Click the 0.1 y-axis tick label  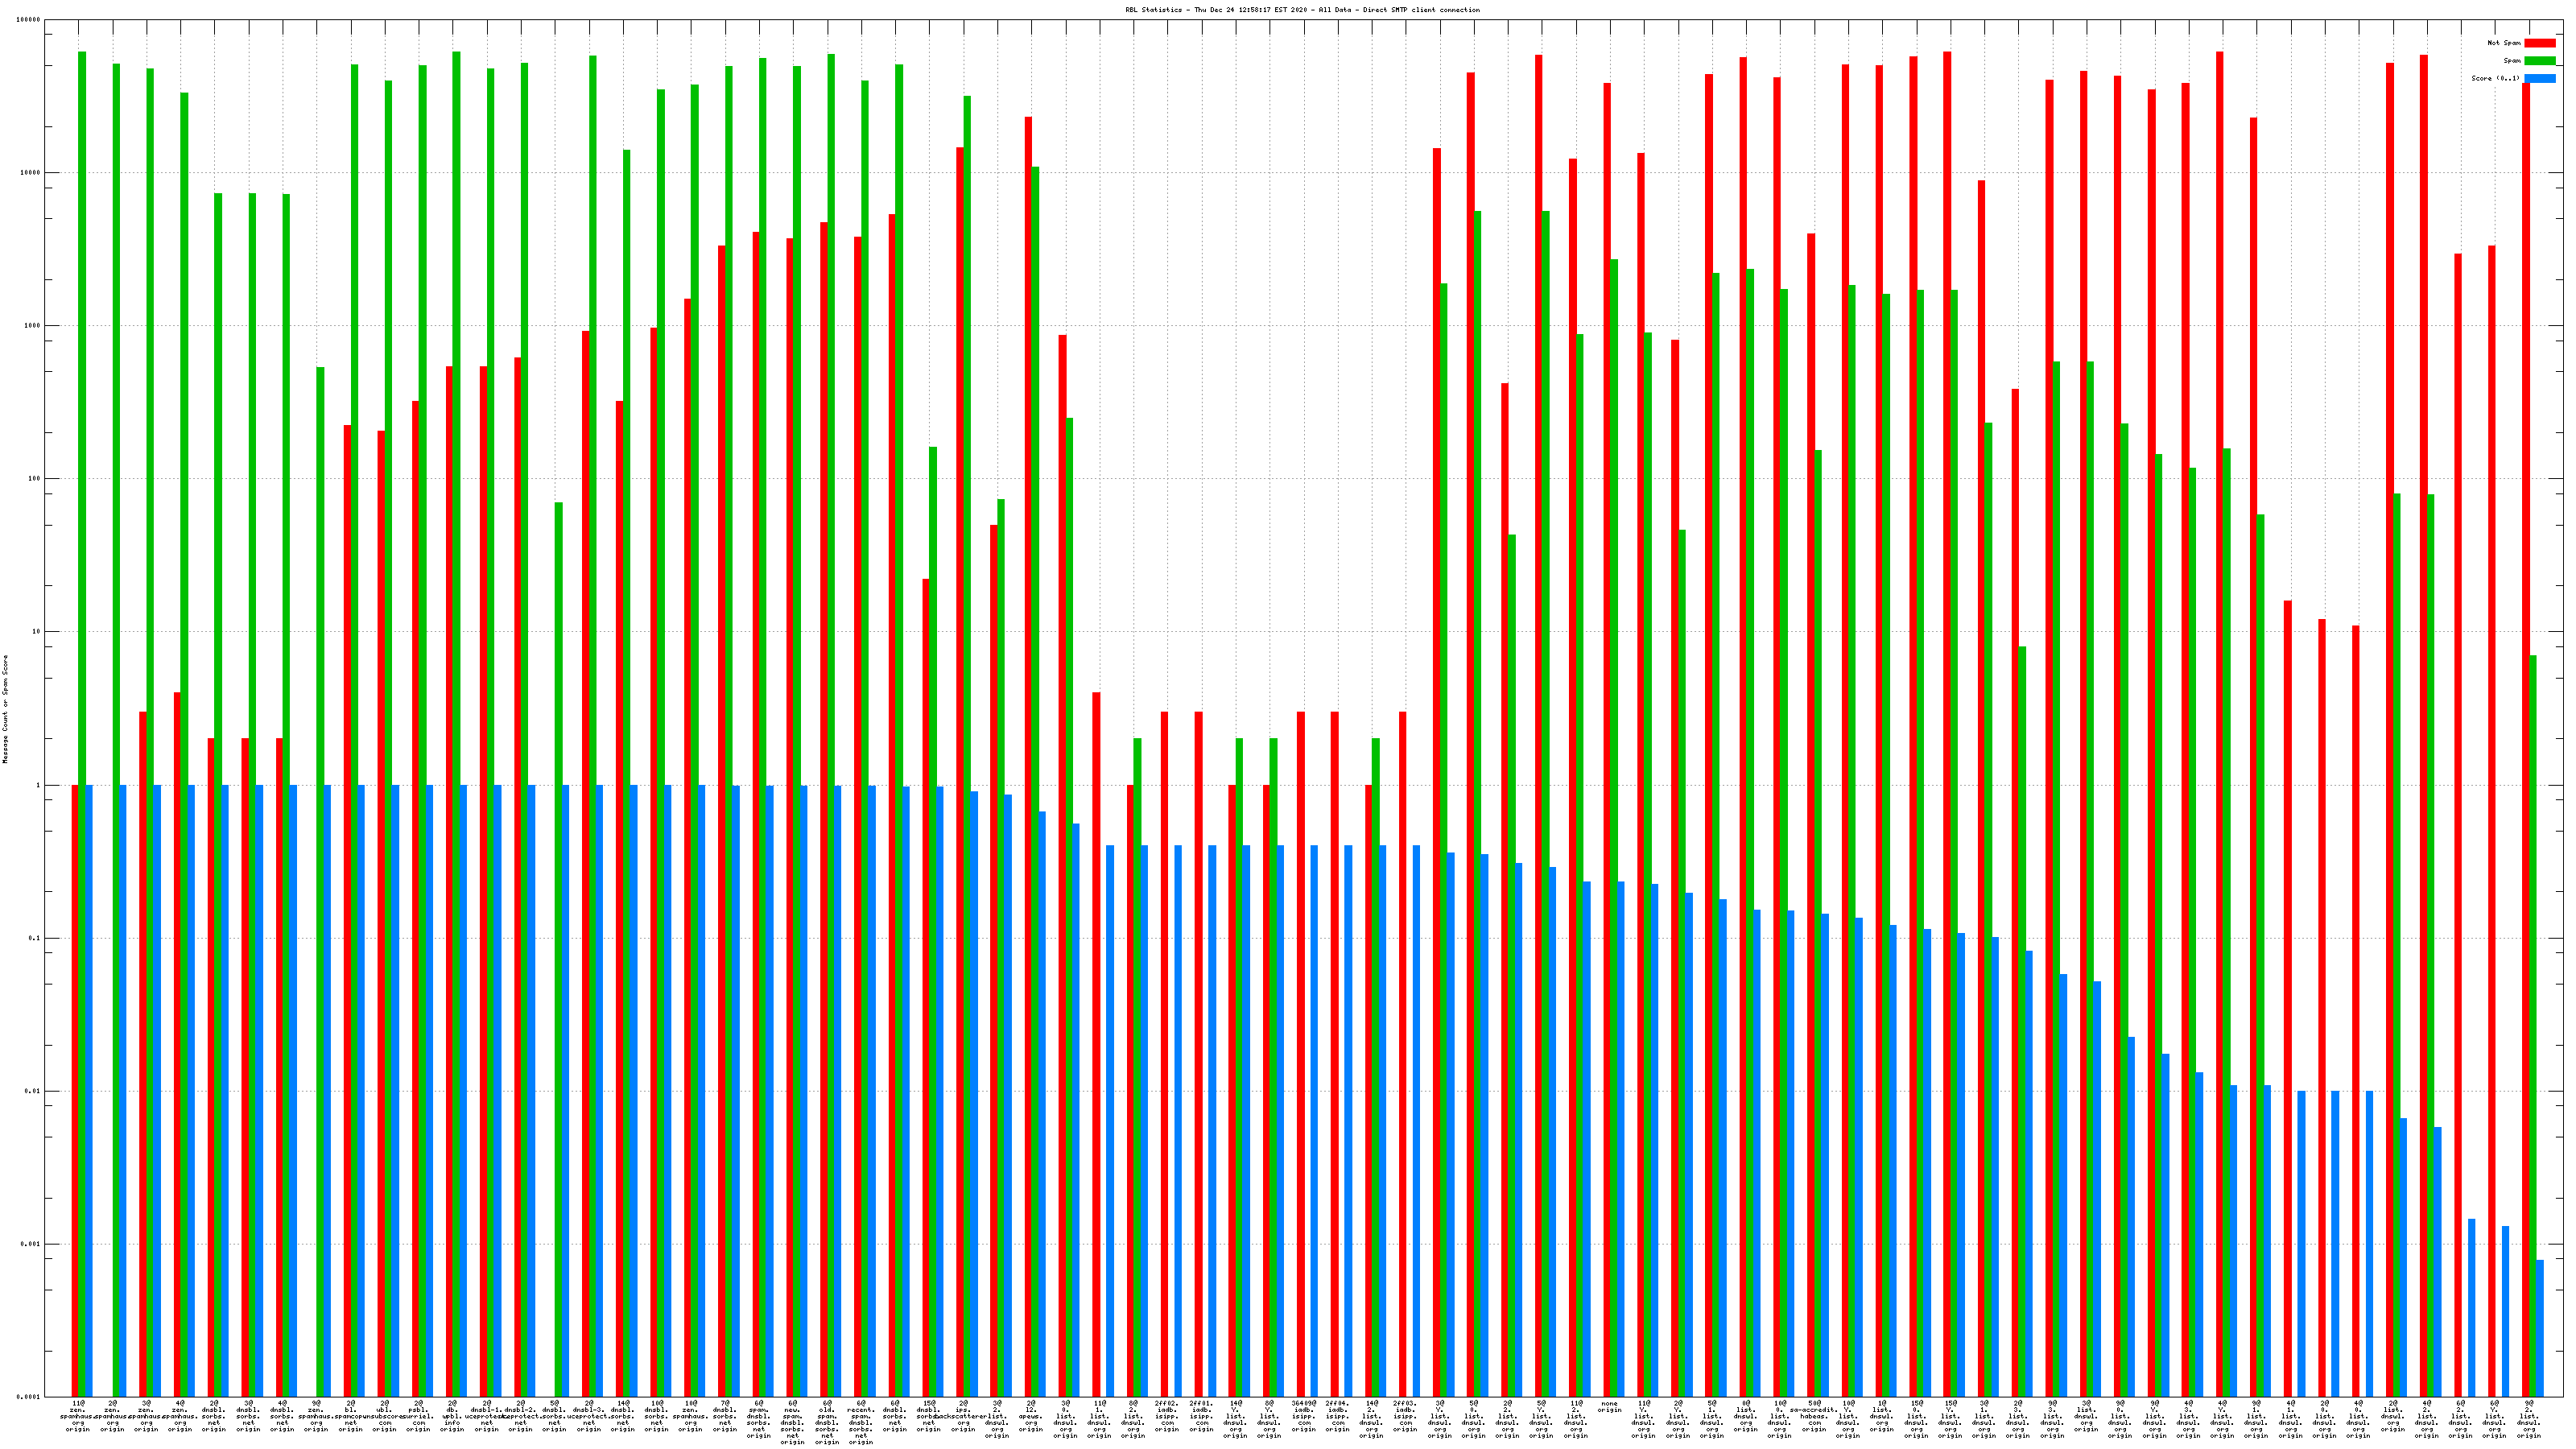pyautogui.click(x=32, y=938)
